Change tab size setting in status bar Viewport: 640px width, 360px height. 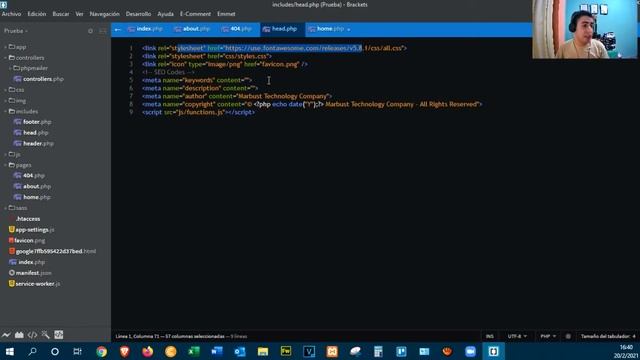[608, 336]
